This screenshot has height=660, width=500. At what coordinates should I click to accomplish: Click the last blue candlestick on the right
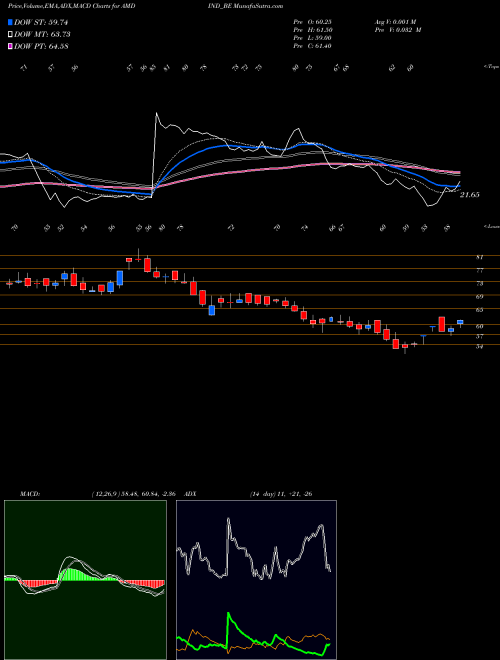(460, 322)
